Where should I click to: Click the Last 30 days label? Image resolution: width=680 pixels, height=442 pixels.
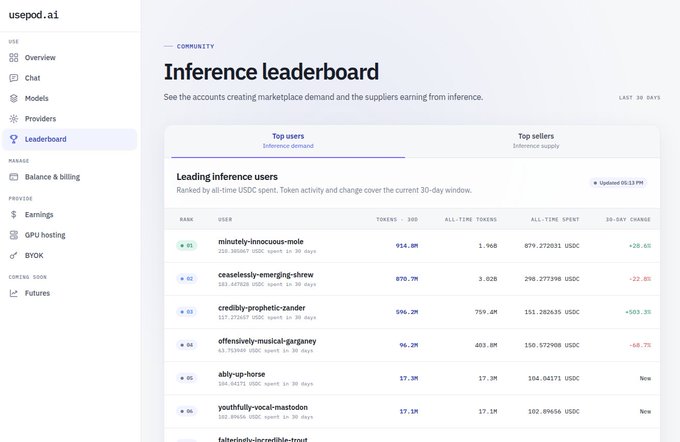(640, 98)
